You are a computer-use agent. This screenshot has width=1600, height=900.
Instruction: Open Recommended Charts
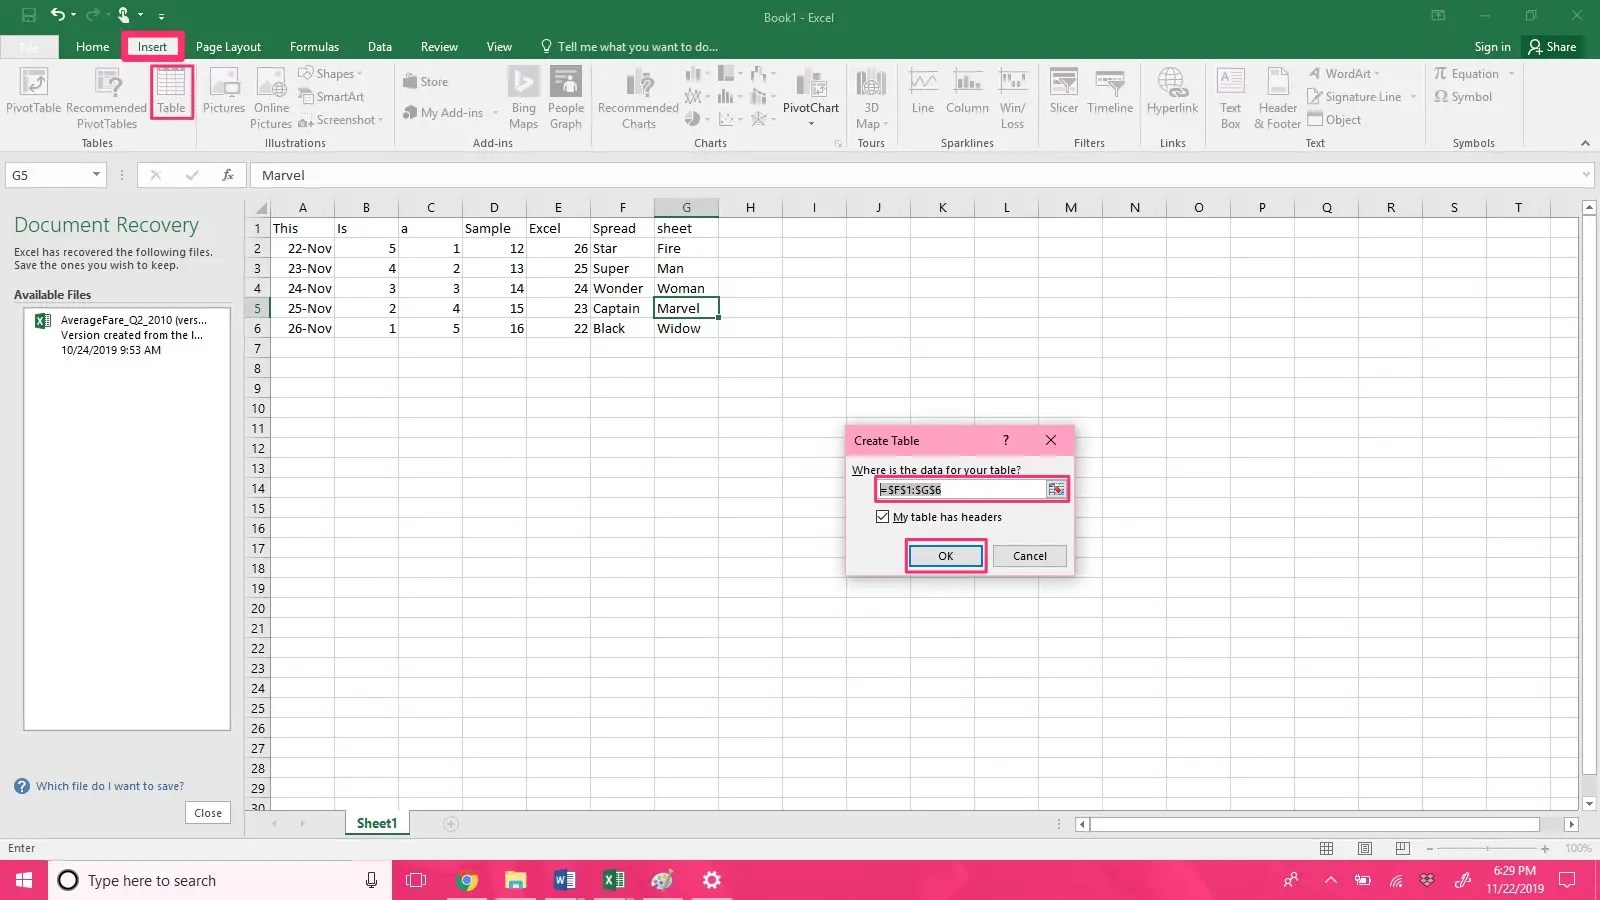pyautogui.click(x=638, y=98)
